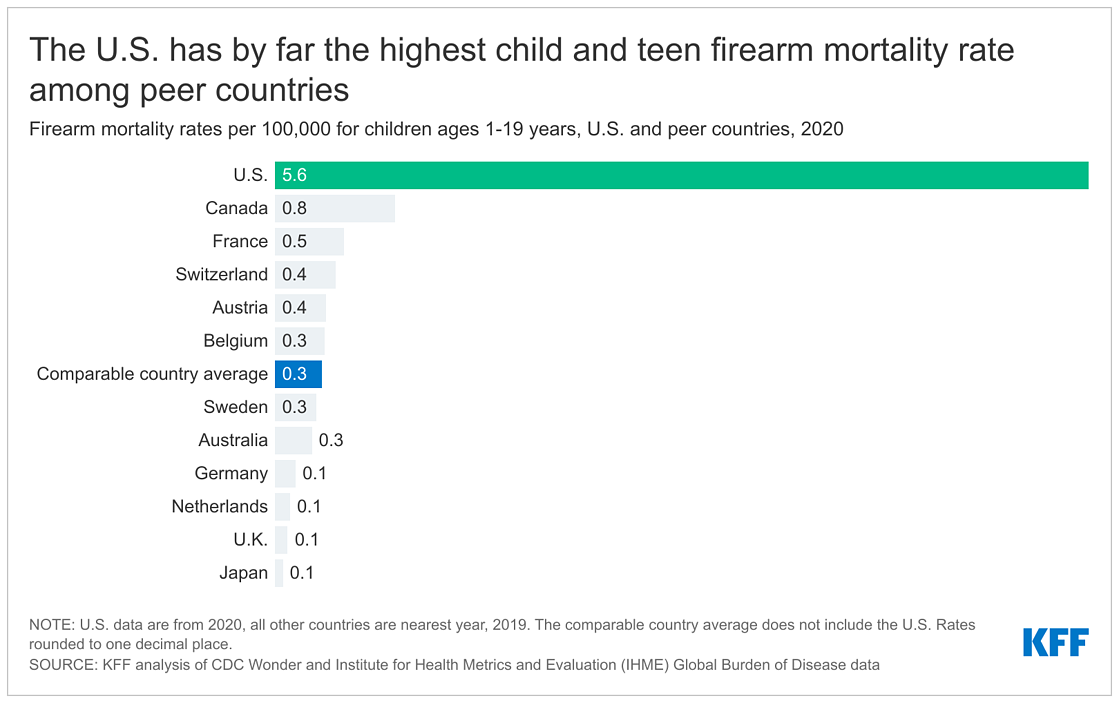The width and height of the screenshot is (1119, 703).
Task: Click the U.K. country label
Action: pos(250,540)
